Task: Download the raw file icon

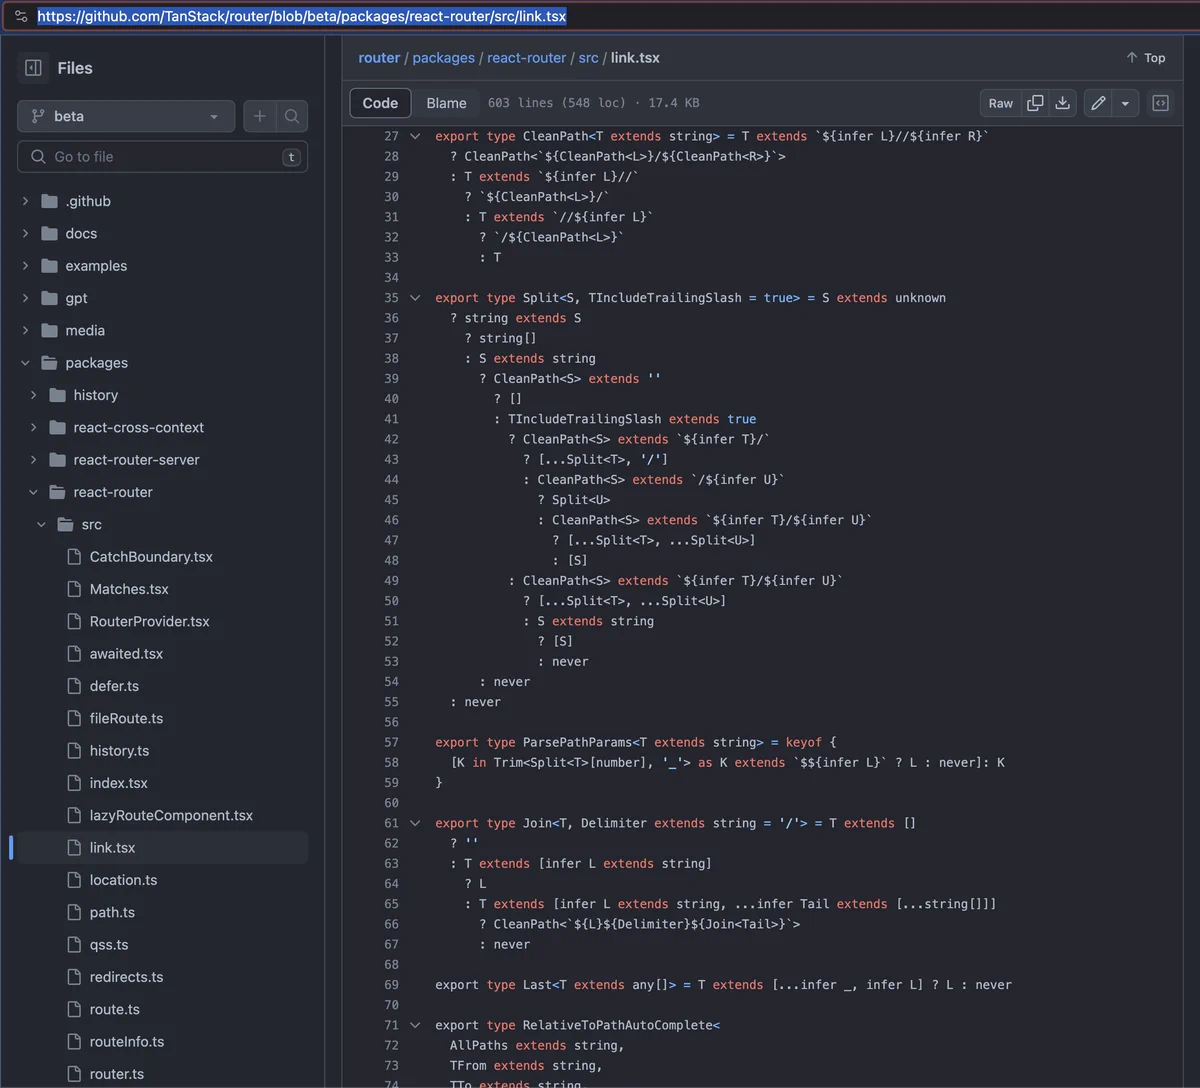Action: [1063, 103]
